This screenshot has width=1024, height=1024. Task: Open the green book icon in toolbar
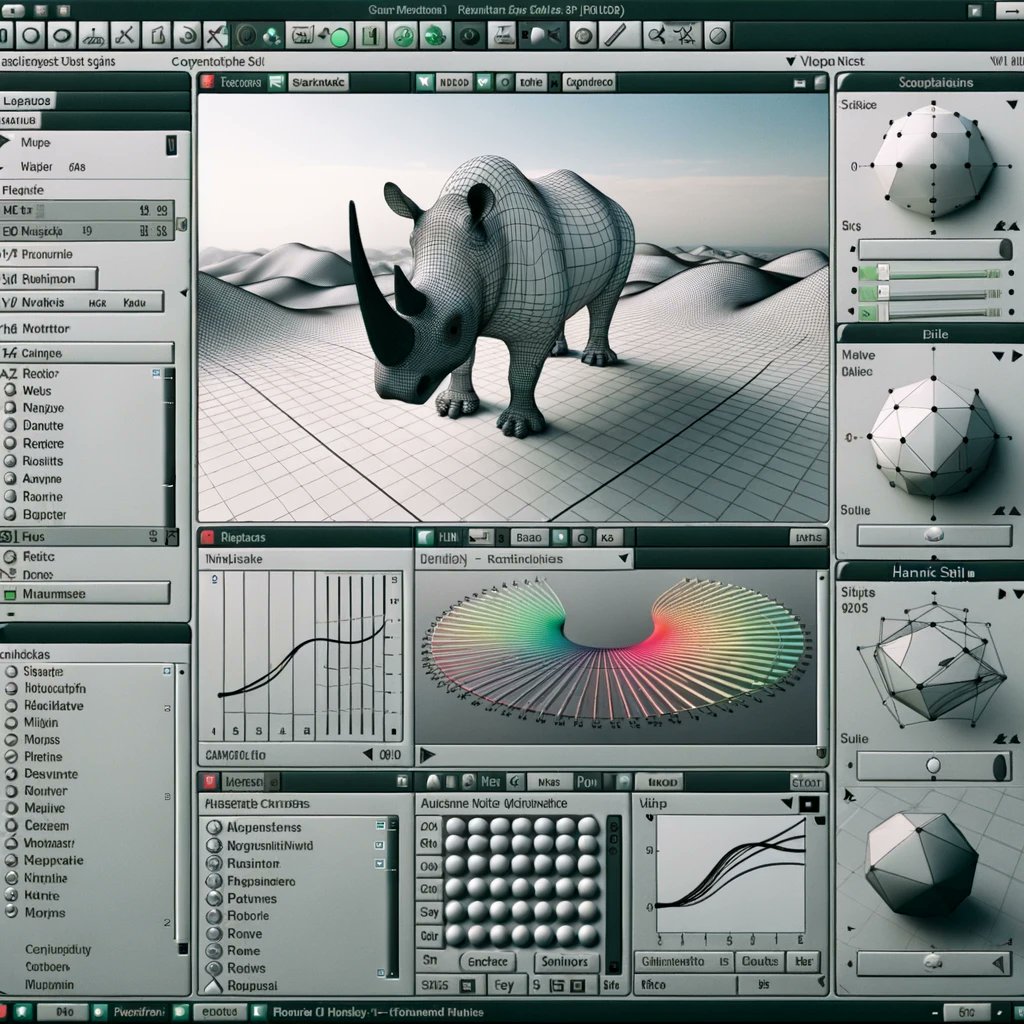[x=370, y=36]
